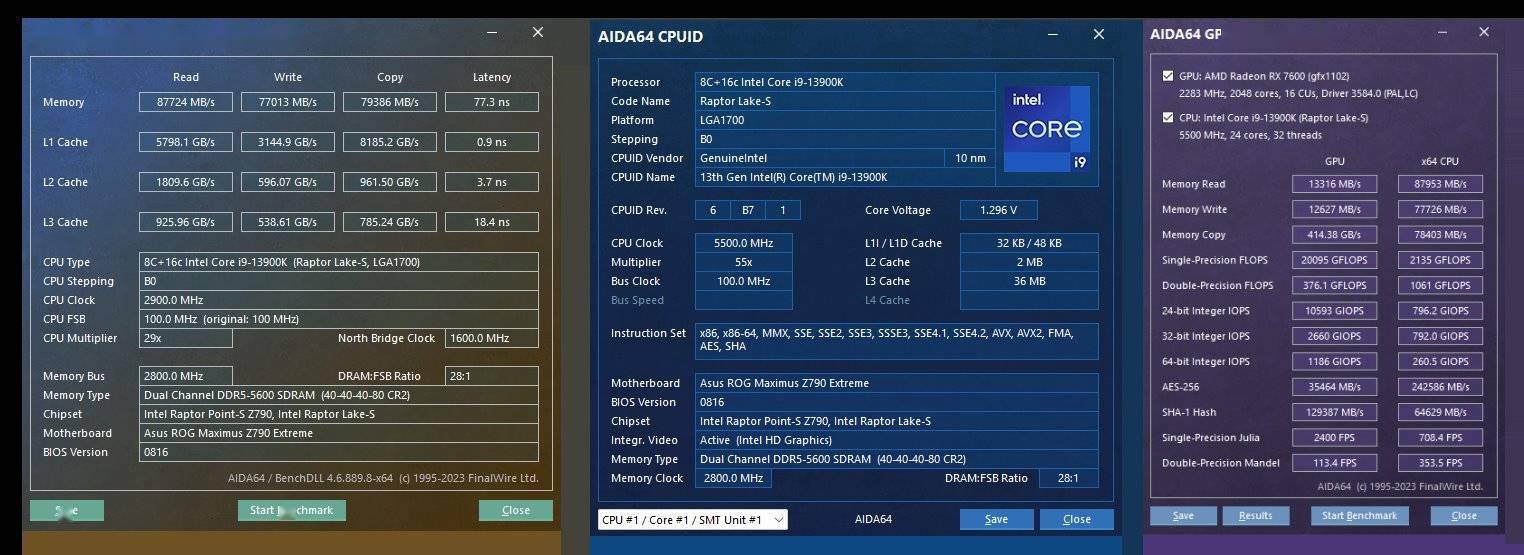Click the GPU 24-bit Integer IOPS value 10593 GIOPS
Viewport: 1524px width, 555px height.
point(1335,311)
